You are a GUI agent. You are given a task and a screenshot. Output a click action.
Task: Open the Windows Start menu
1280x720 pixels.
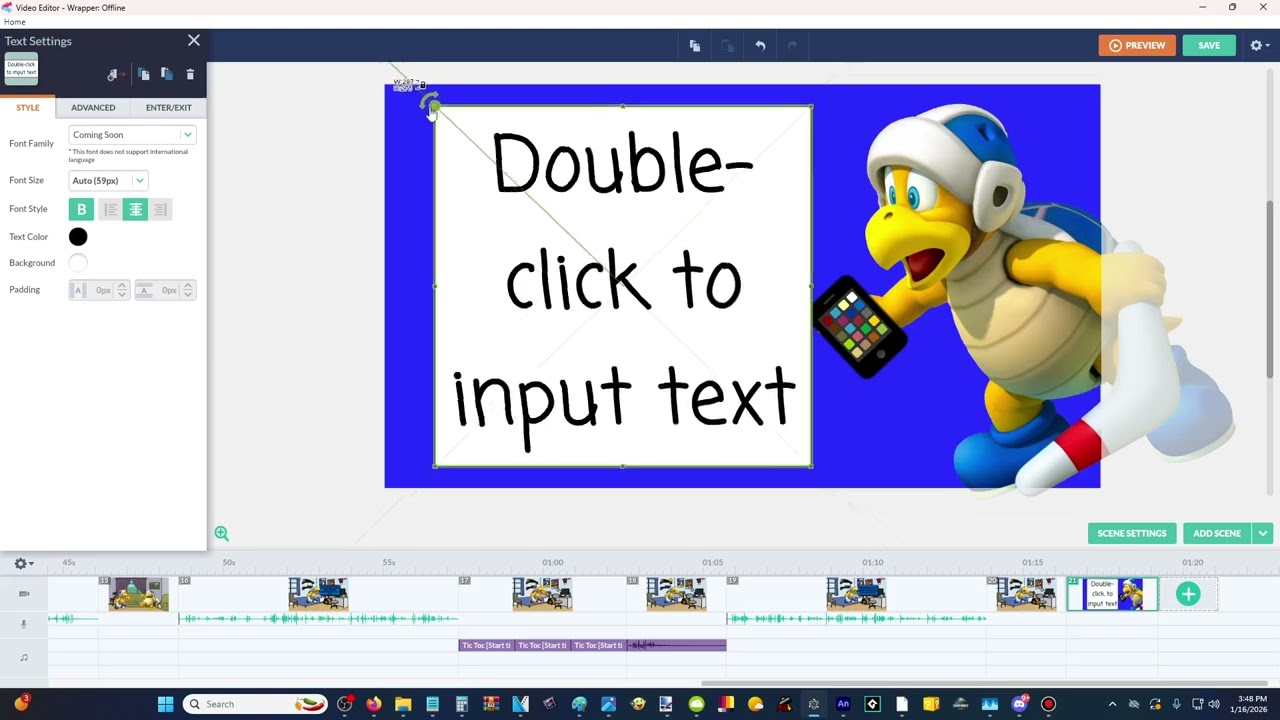point(165,704)
